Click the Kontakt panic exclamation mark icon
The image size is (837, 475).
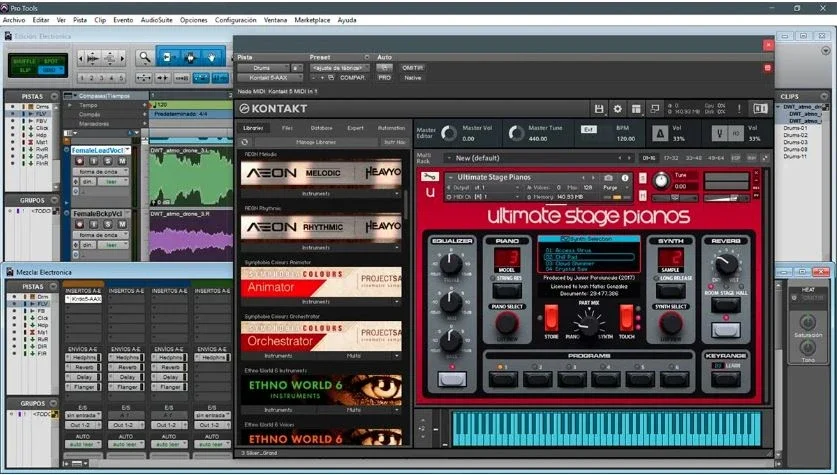click(x=739, y=109)
